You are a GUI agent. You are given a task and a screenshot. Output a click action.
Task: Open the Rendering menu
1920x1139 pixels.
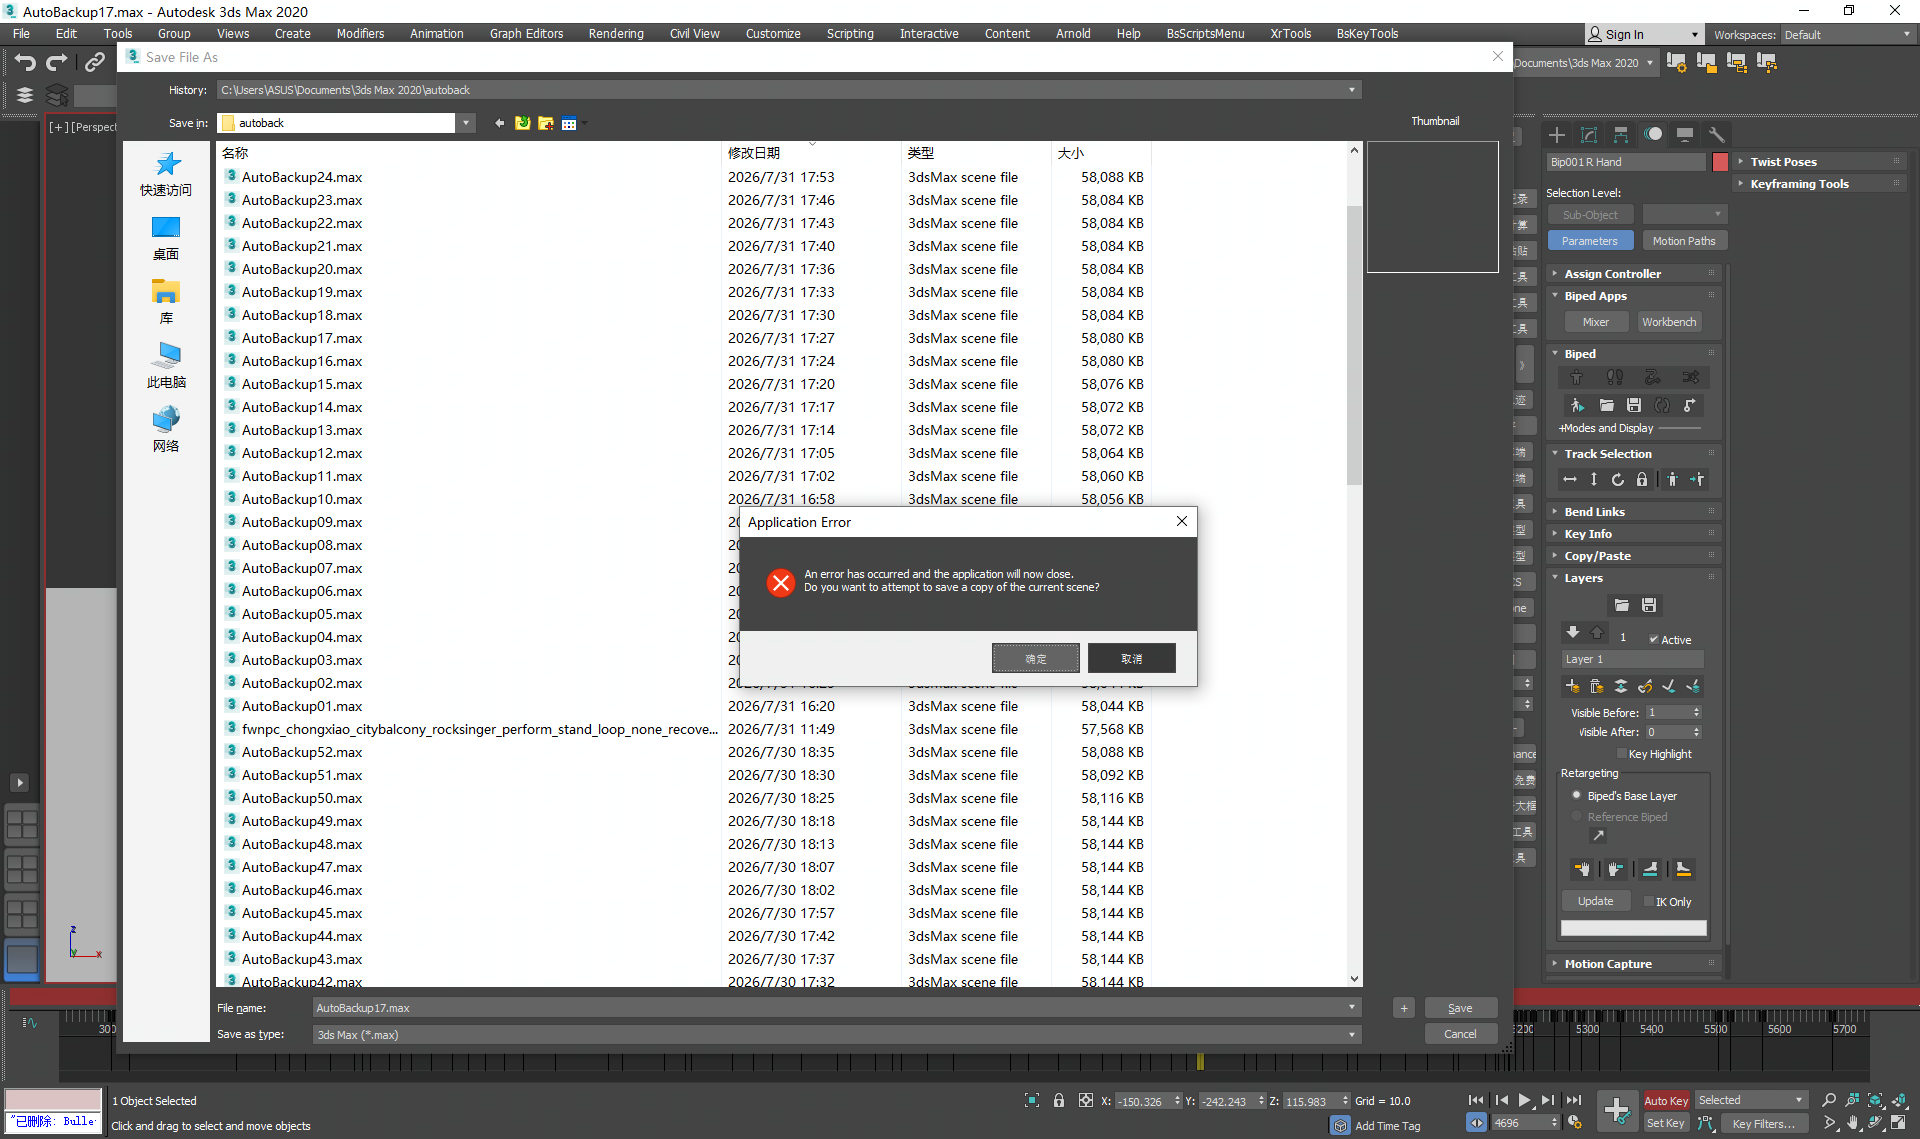click(616, 34)
